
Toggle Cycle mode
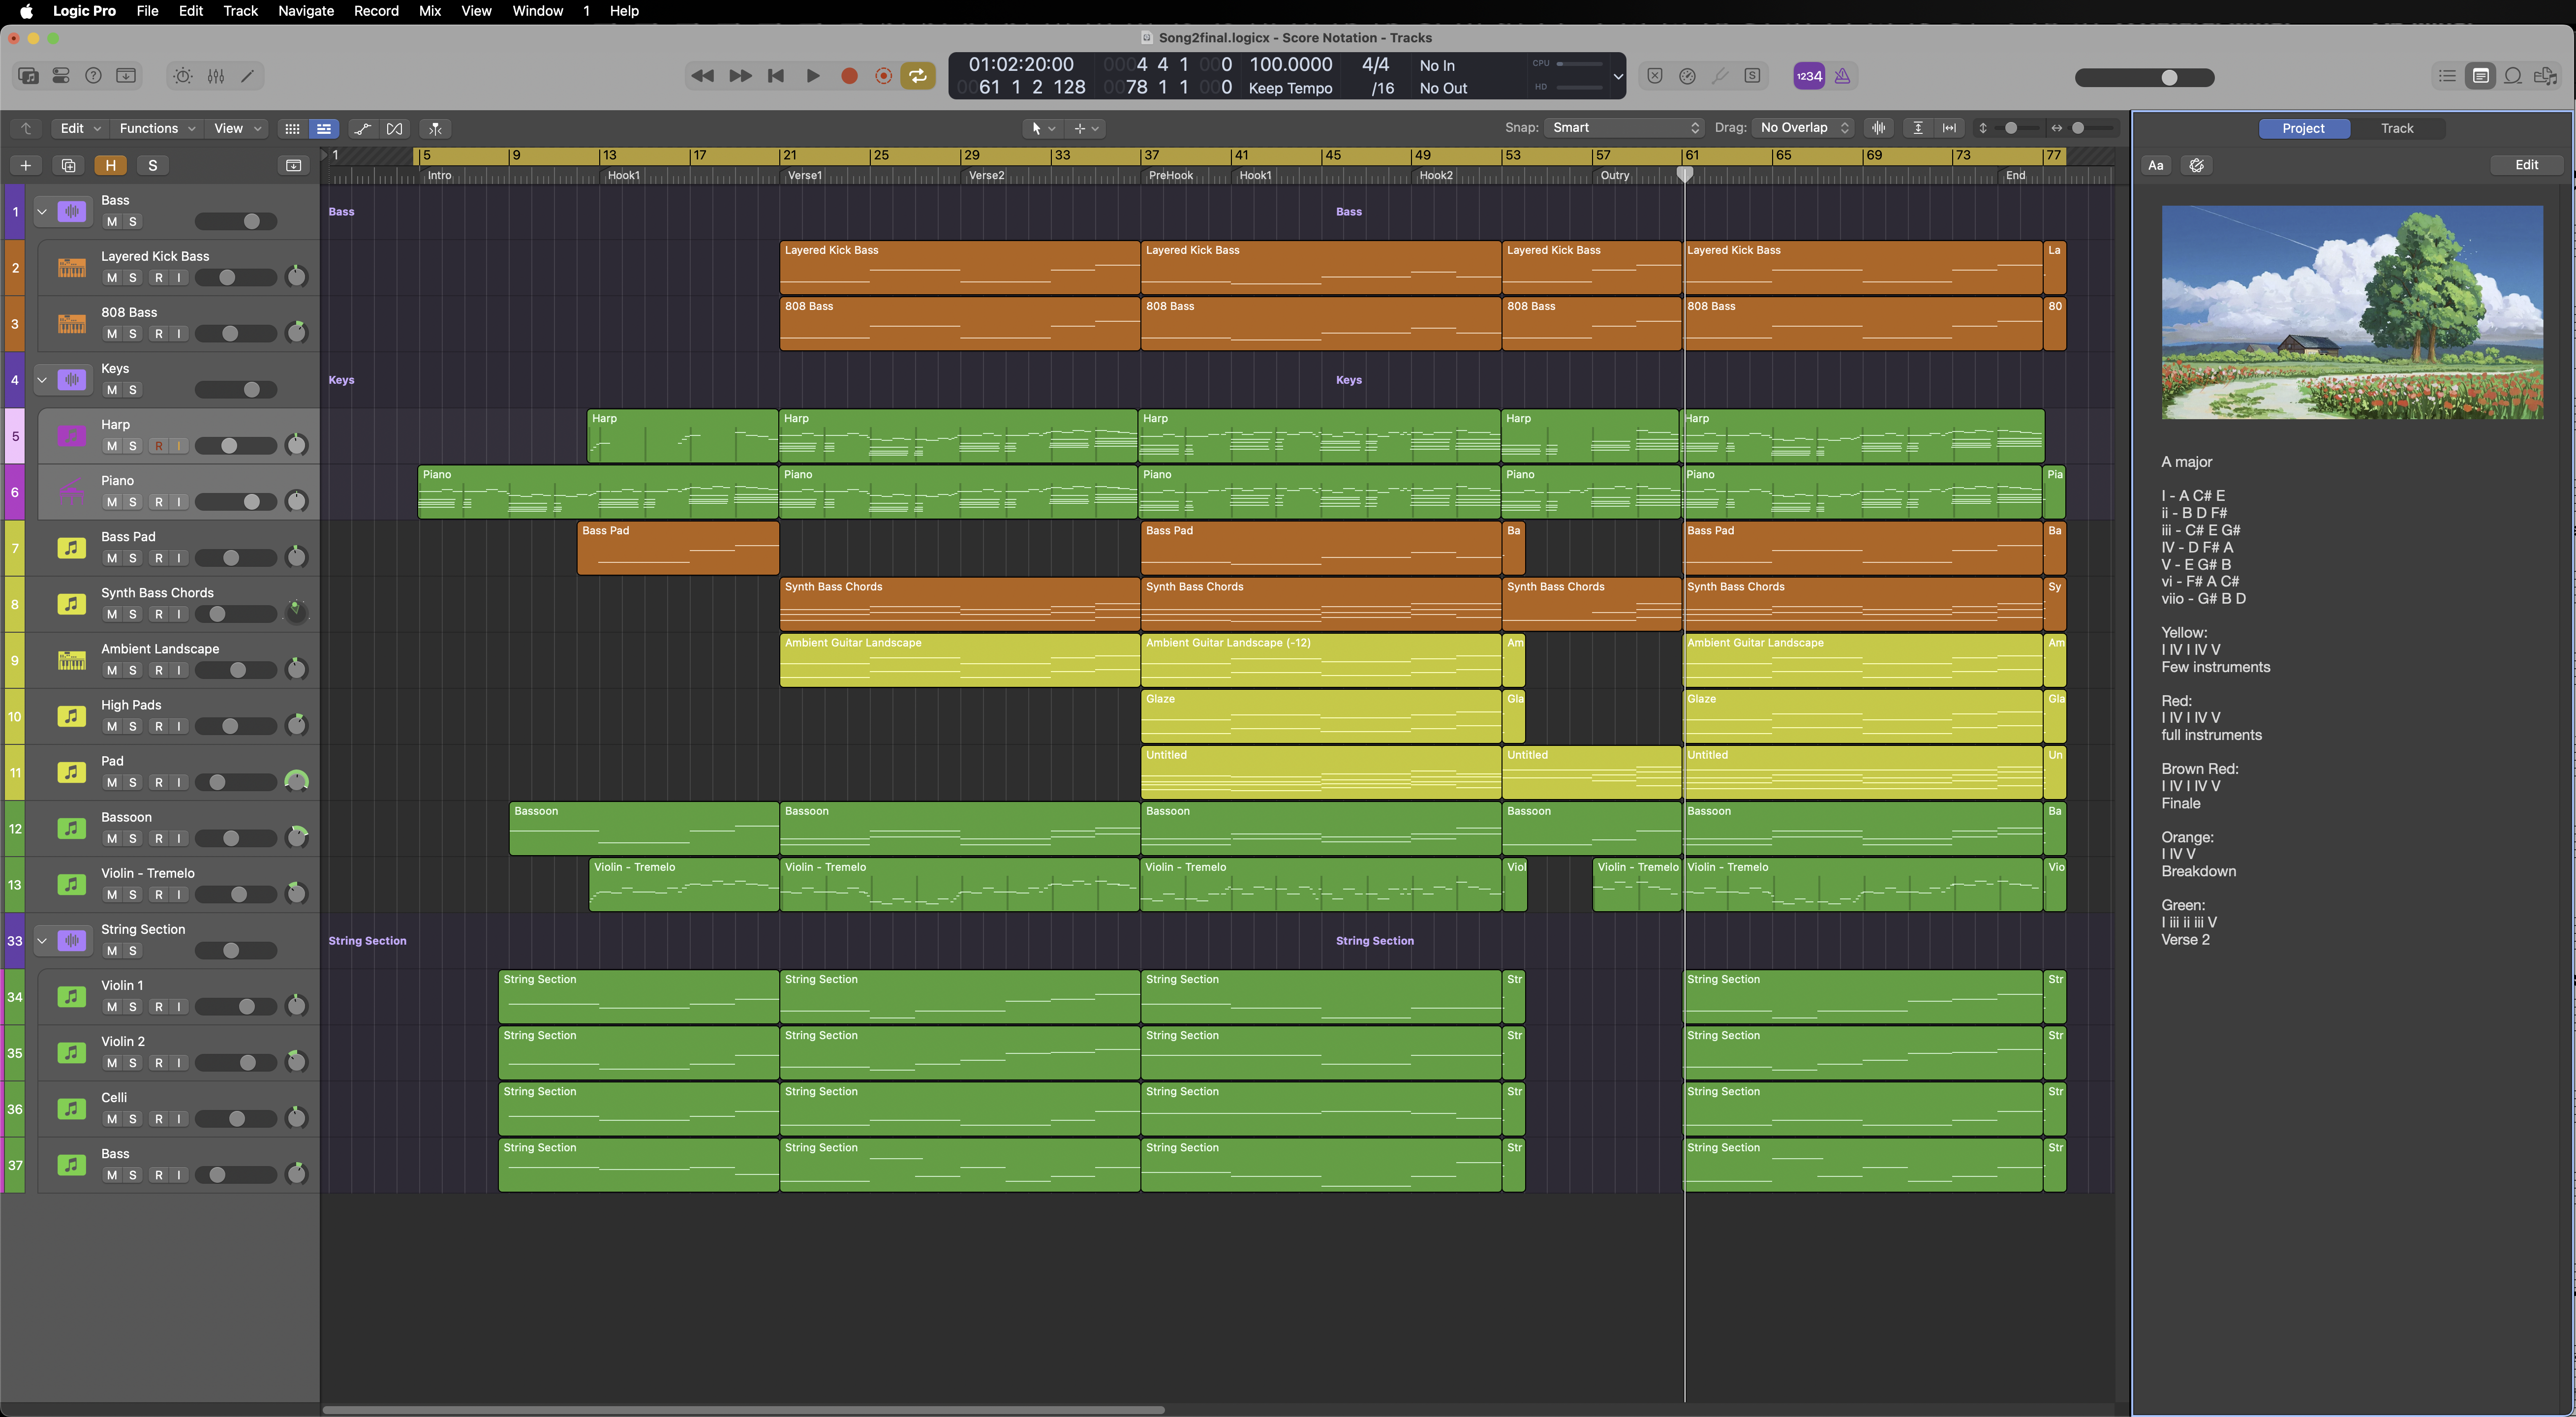pyautogui.click(x=917, y=76)
